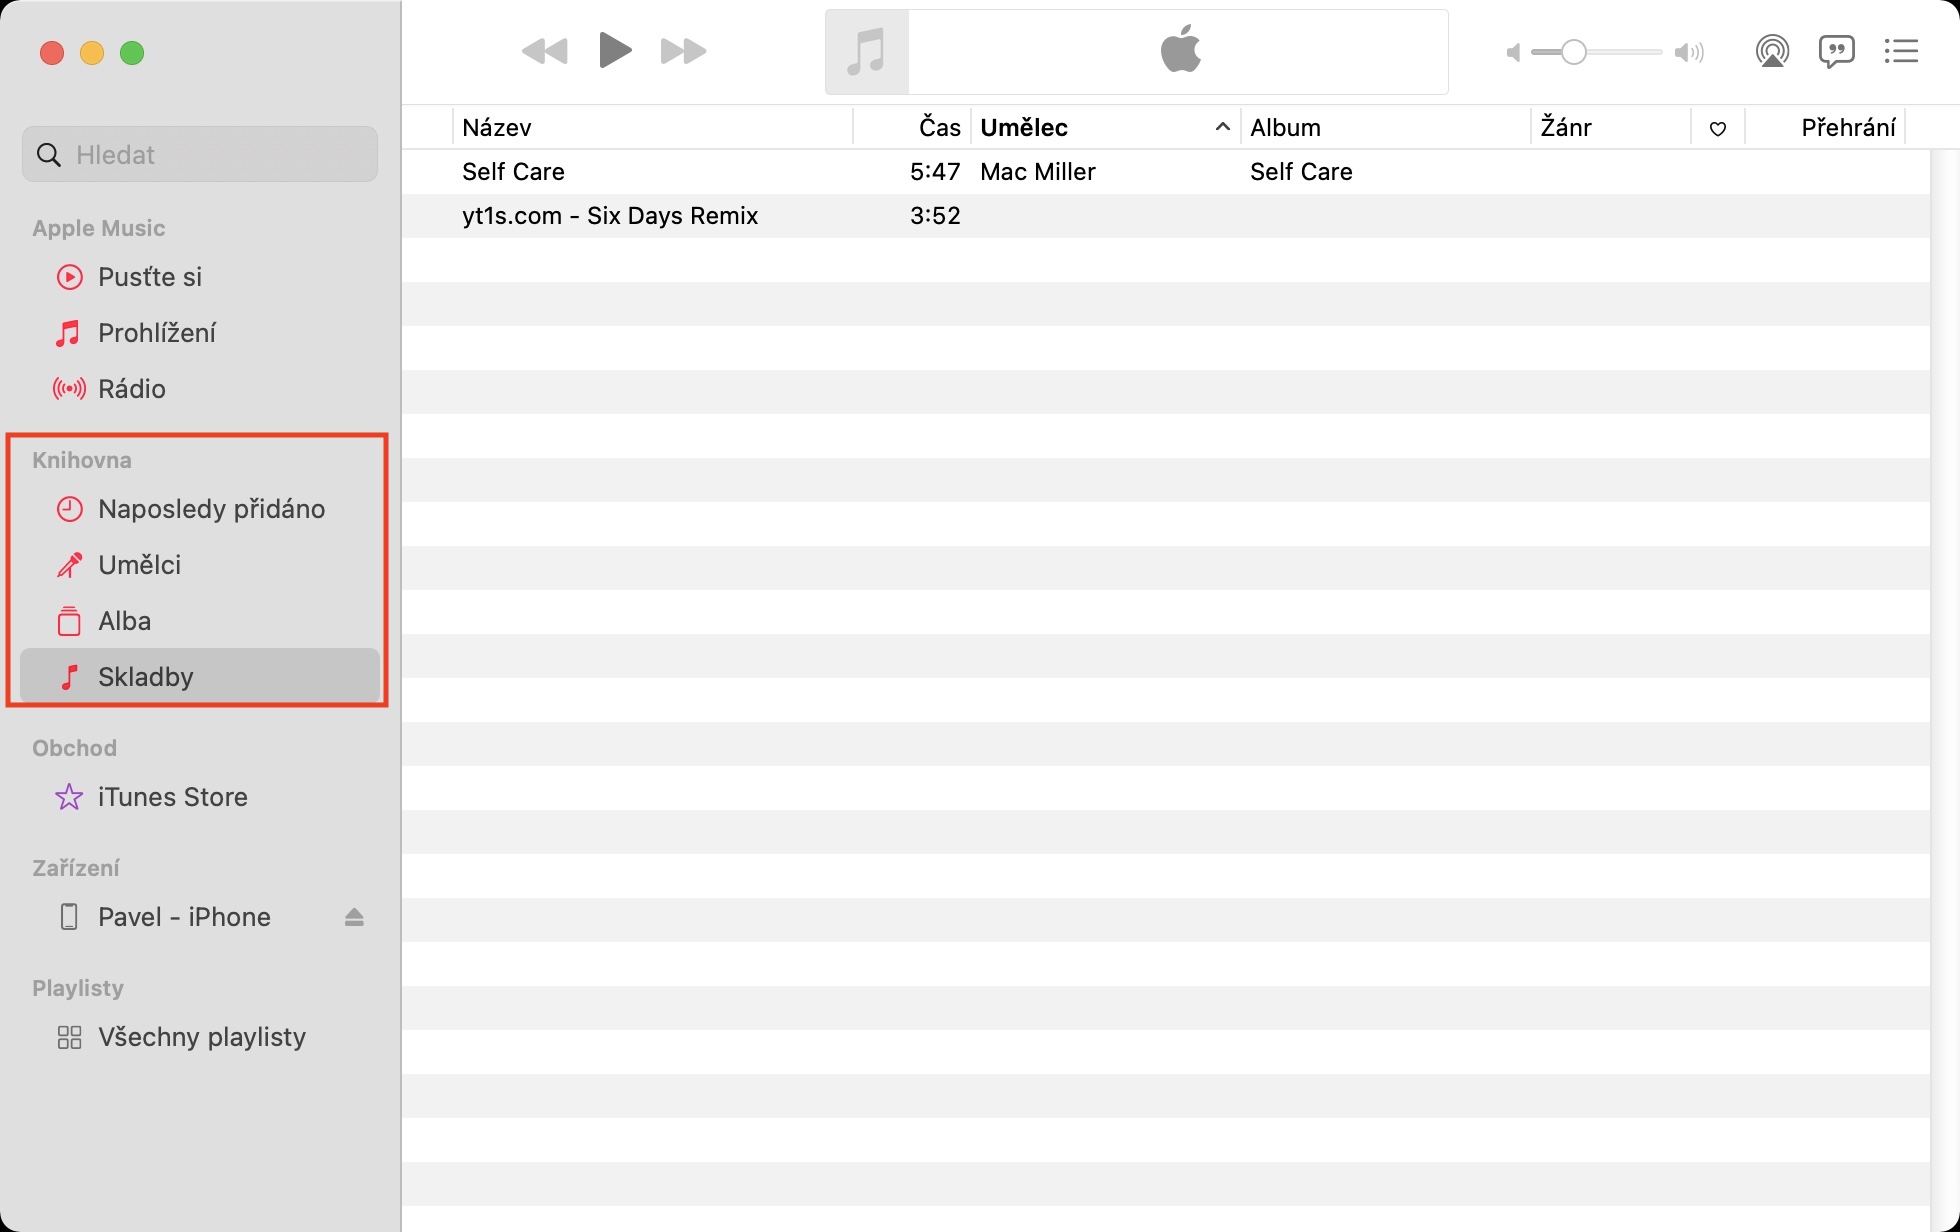Sort by the heart favorites column

point(1717,128)
